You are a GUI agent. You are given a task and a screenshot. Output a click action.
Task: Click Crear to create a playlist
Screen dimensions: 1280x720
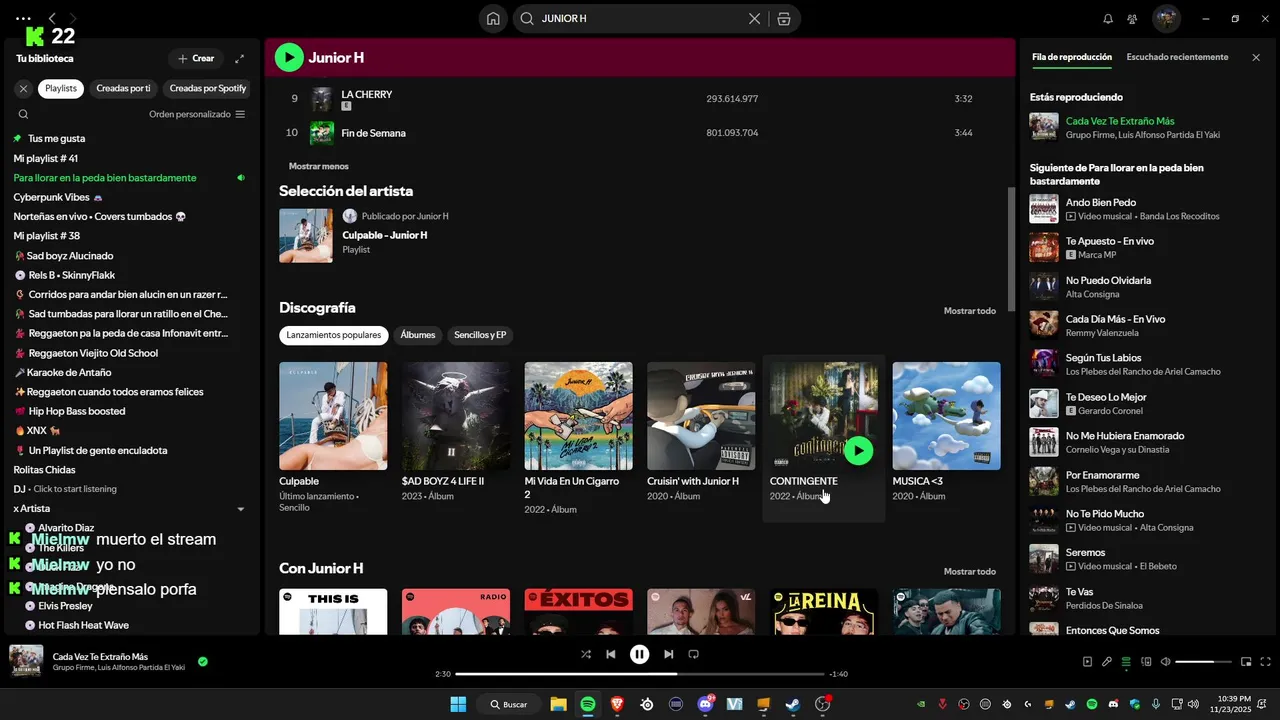196,59
